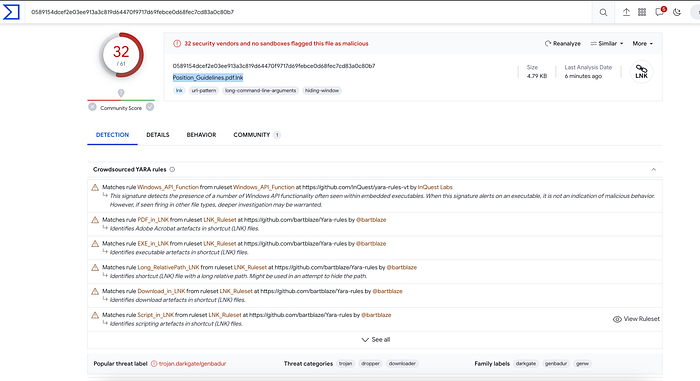This screenshot has width=700, height=381.
Task: Click the lnk tag
Action: click(x=179, y=91)
